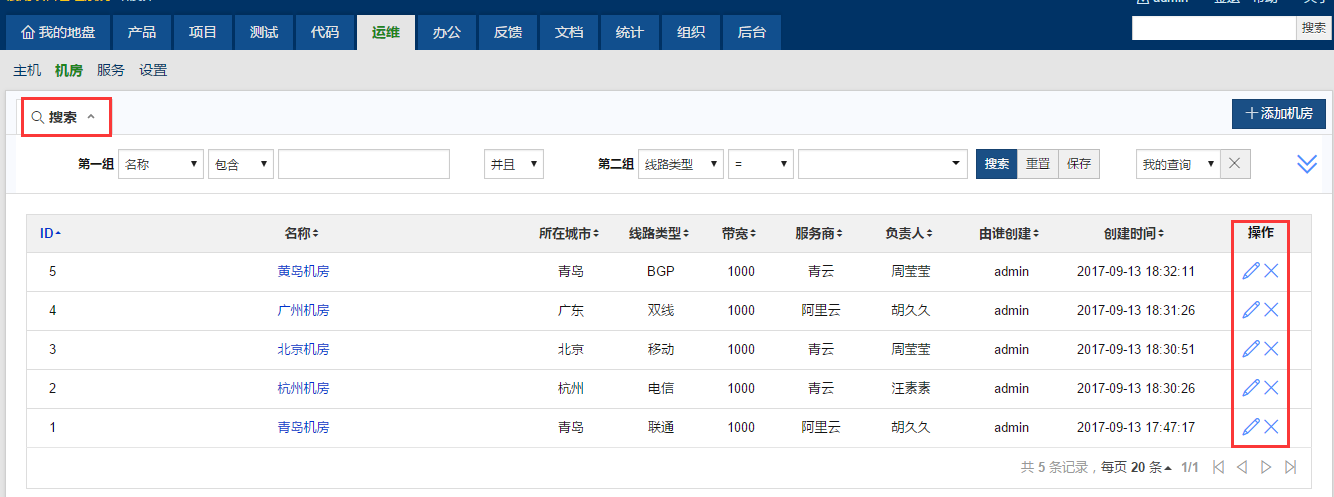This screenshot has height=497, width=1334.
Task: Clear saved query with the X button
Action: [1235, 164]
